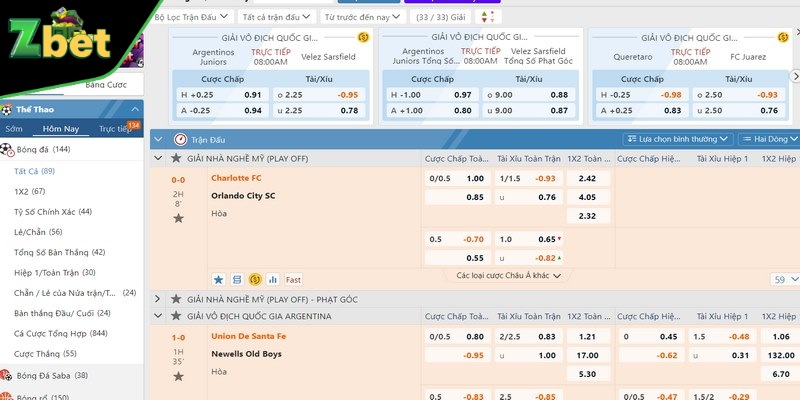Toggle favorite star for Union De Santa Fe match

(178, 376)
